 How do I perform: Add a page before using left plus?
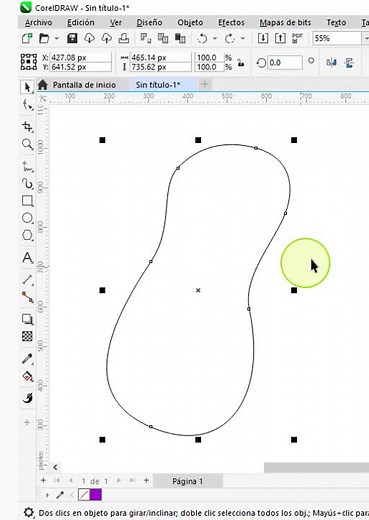coord(43,480)
